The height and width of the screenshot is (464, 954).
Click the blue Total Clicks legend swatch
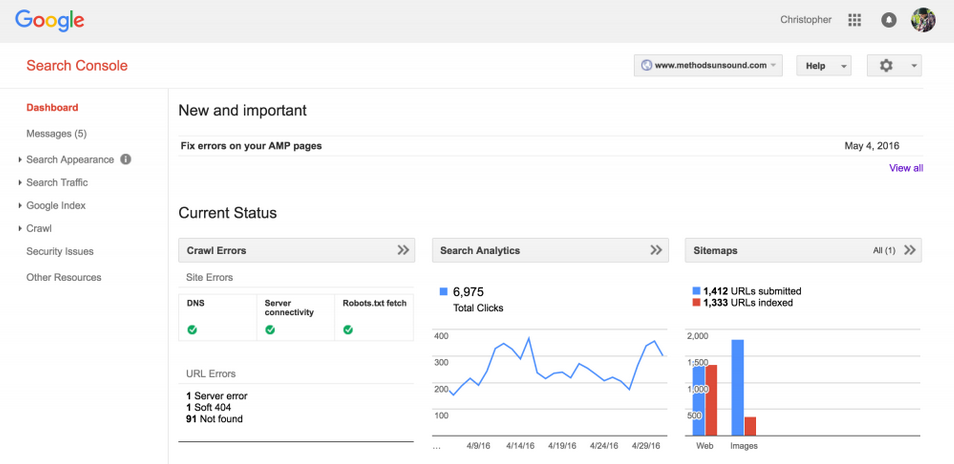[443, 292]
